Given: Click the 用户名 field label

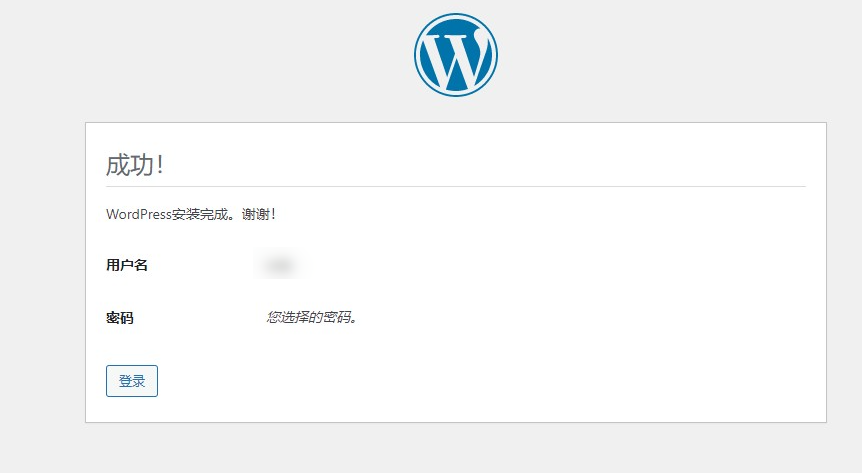Looking at the screenshot, I should click(x=127, y=266).
